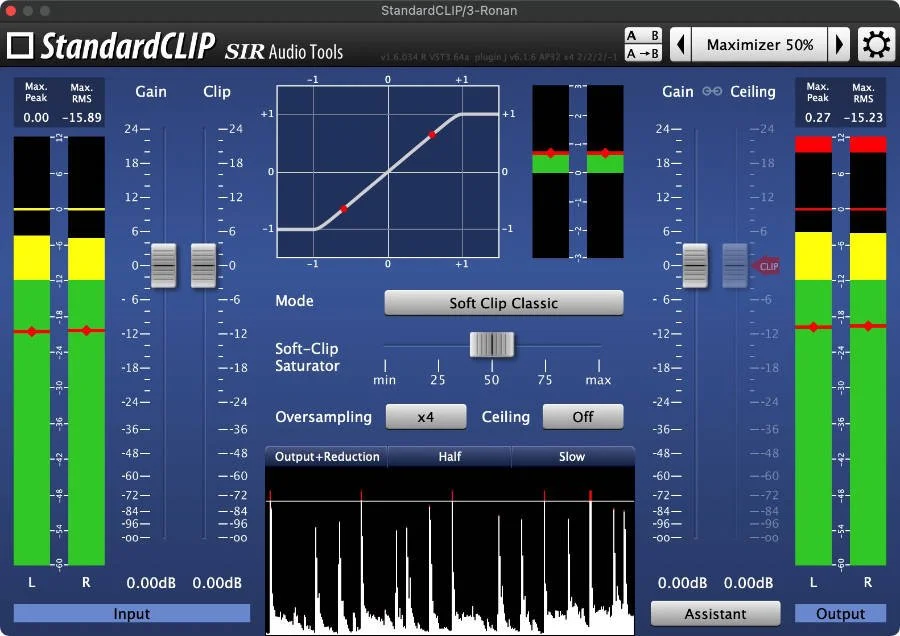
Task: Click the Input label bar
Action: (131, 613)
